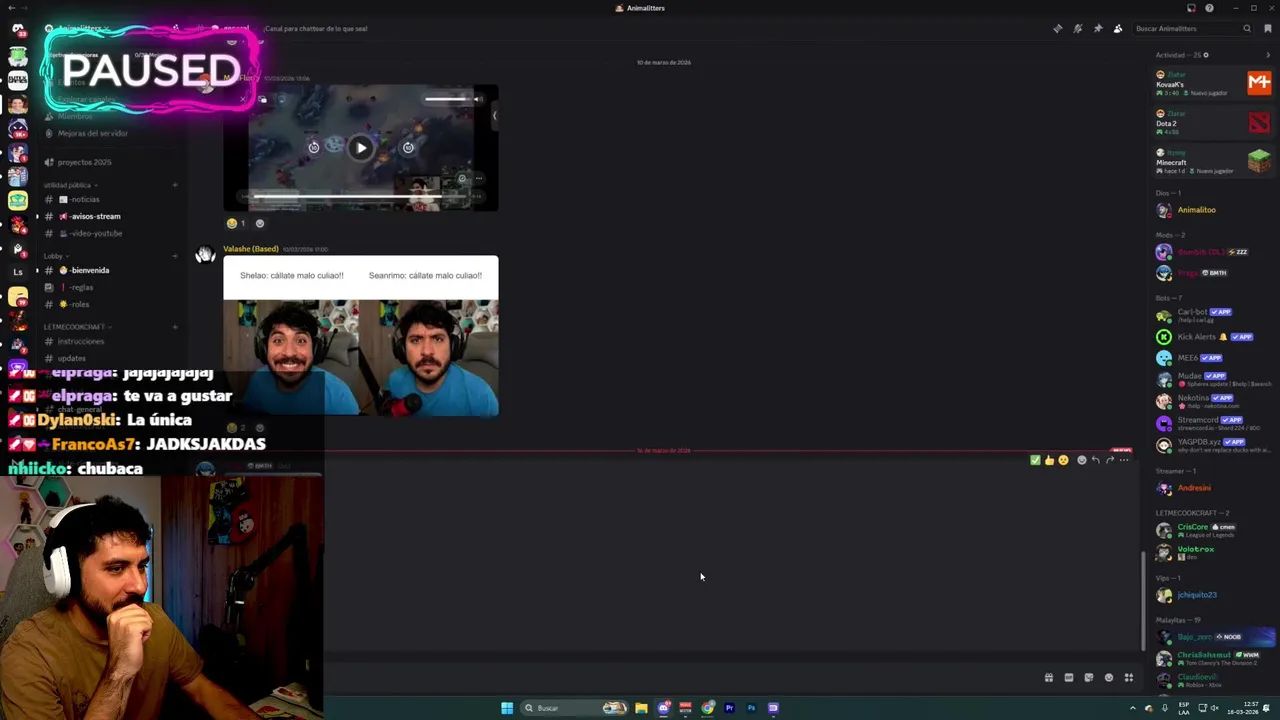
Task: Play the embedded video in chat
Action: click(x=361, y=148)
